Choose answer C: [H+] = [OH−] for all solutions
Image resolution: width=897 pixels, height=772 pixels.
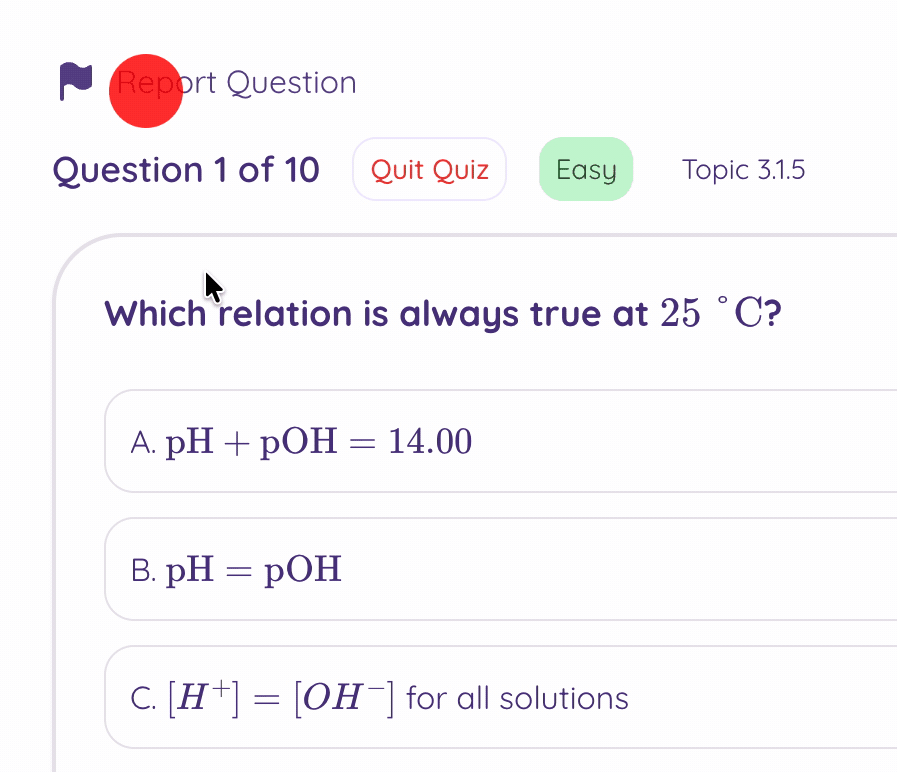tap(500, 697)
